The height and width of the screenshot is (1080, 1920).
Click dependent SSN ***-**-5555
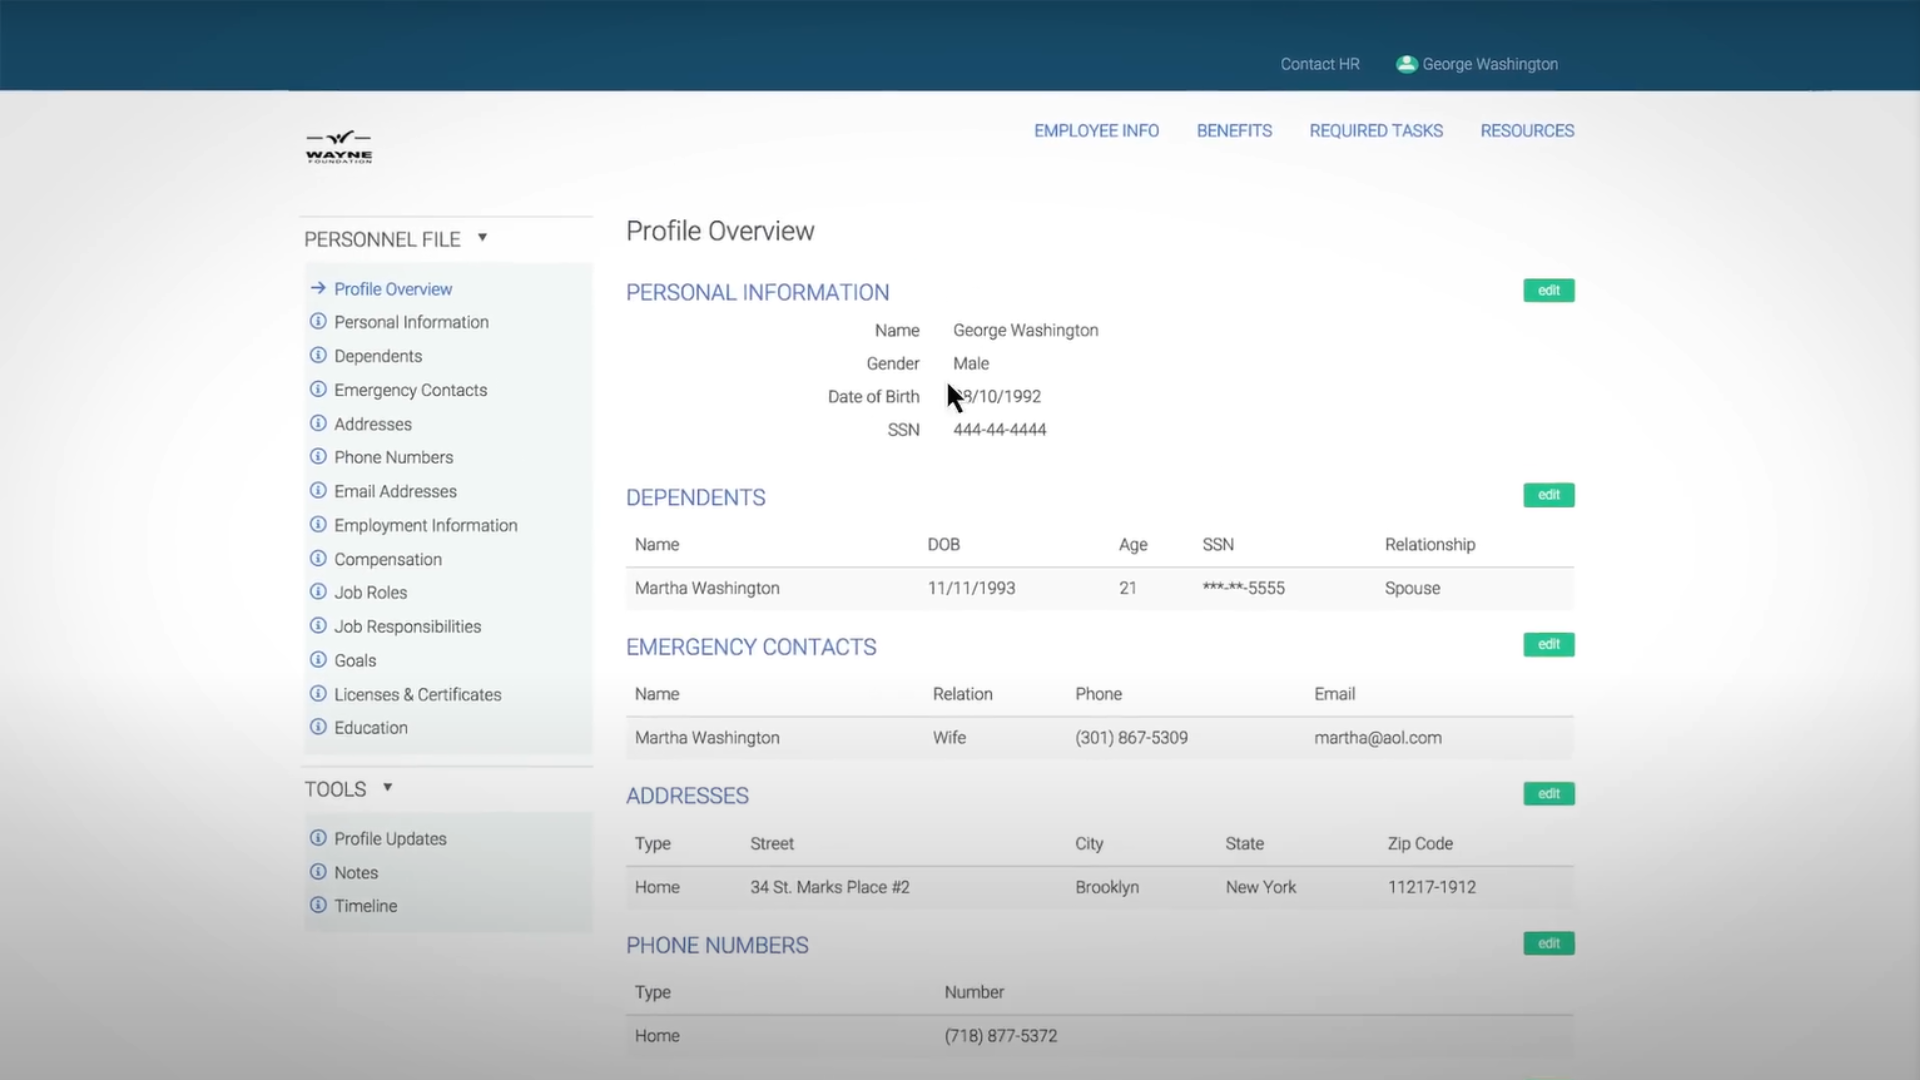(x=1243, y=588)
